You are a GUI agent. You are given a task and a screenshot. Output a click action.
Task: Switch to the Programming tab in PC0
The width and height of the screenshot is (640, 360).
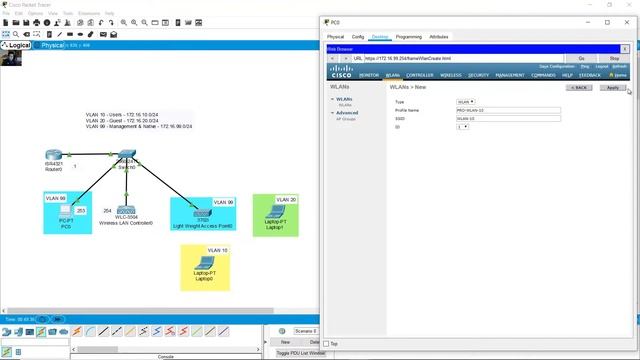tap(409, 37)
